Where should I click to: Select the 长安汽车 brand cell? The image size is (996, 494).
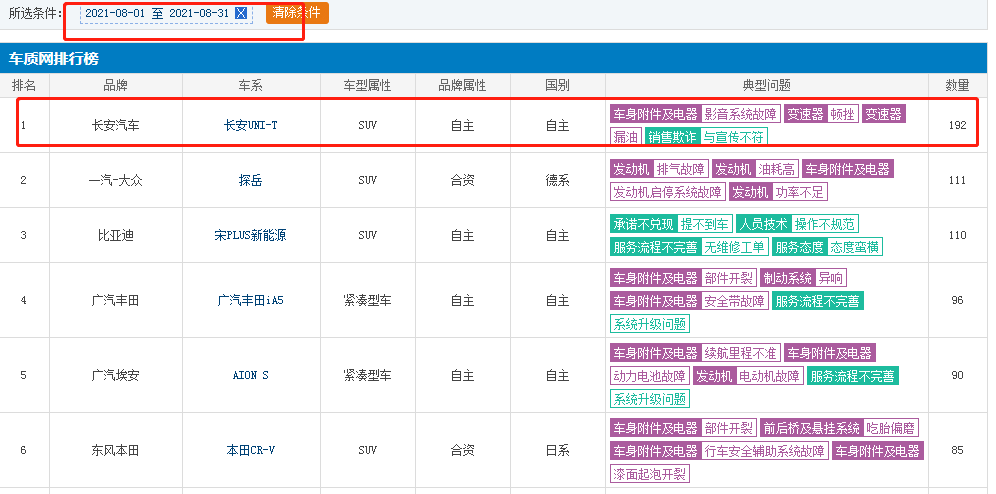click(116, 125)
